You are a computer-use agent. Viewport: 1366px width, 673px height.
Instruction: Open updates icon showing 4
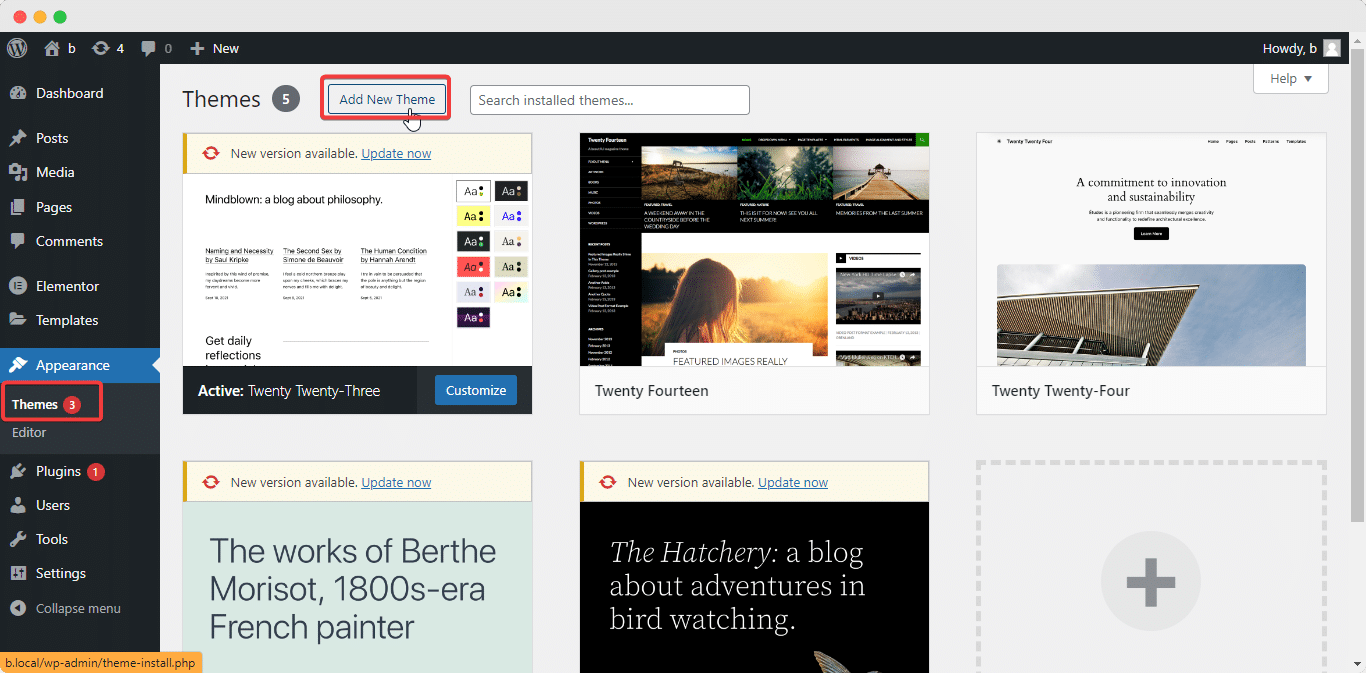coord(108,48)
